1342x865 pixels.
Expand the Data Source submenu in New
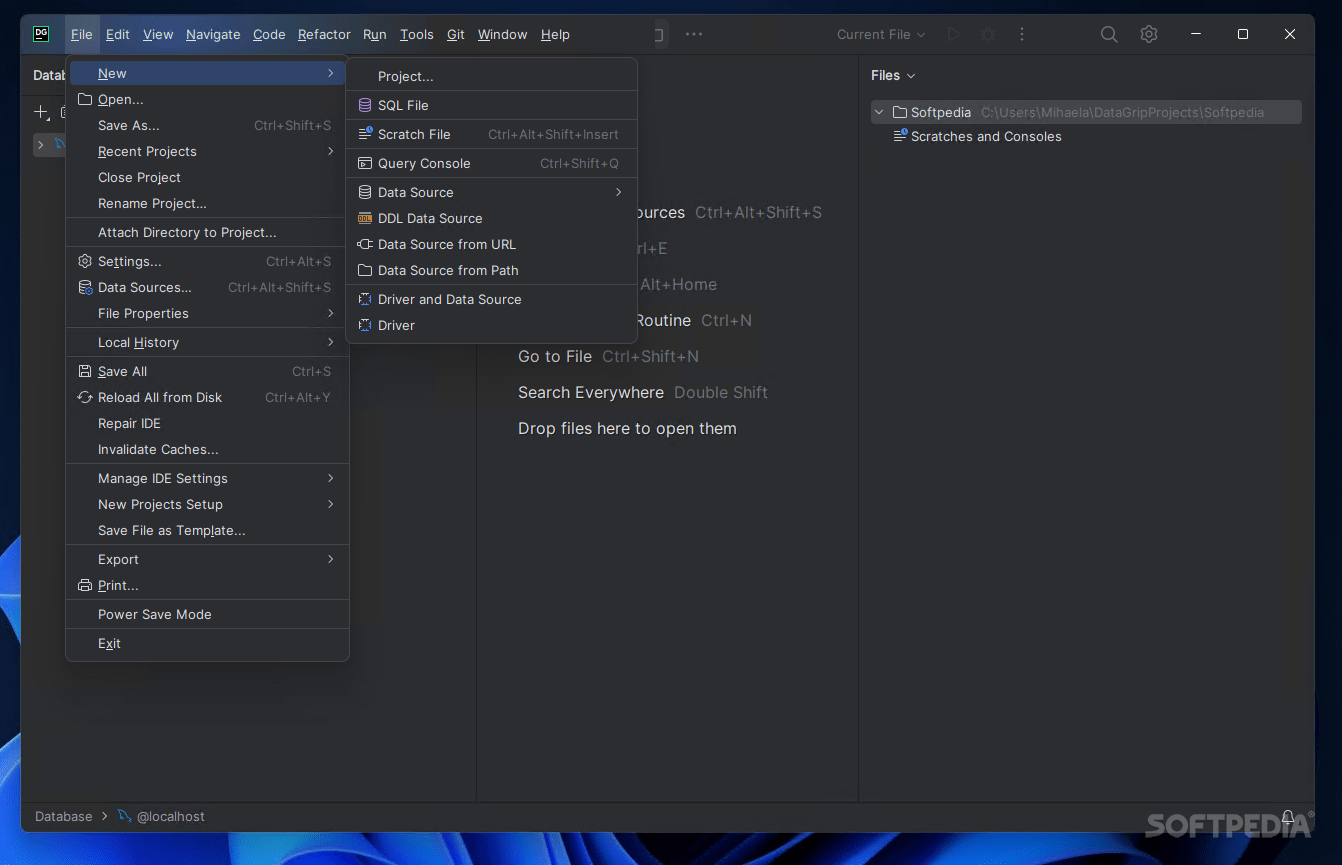pyautogui.click(x=619, y=192)
